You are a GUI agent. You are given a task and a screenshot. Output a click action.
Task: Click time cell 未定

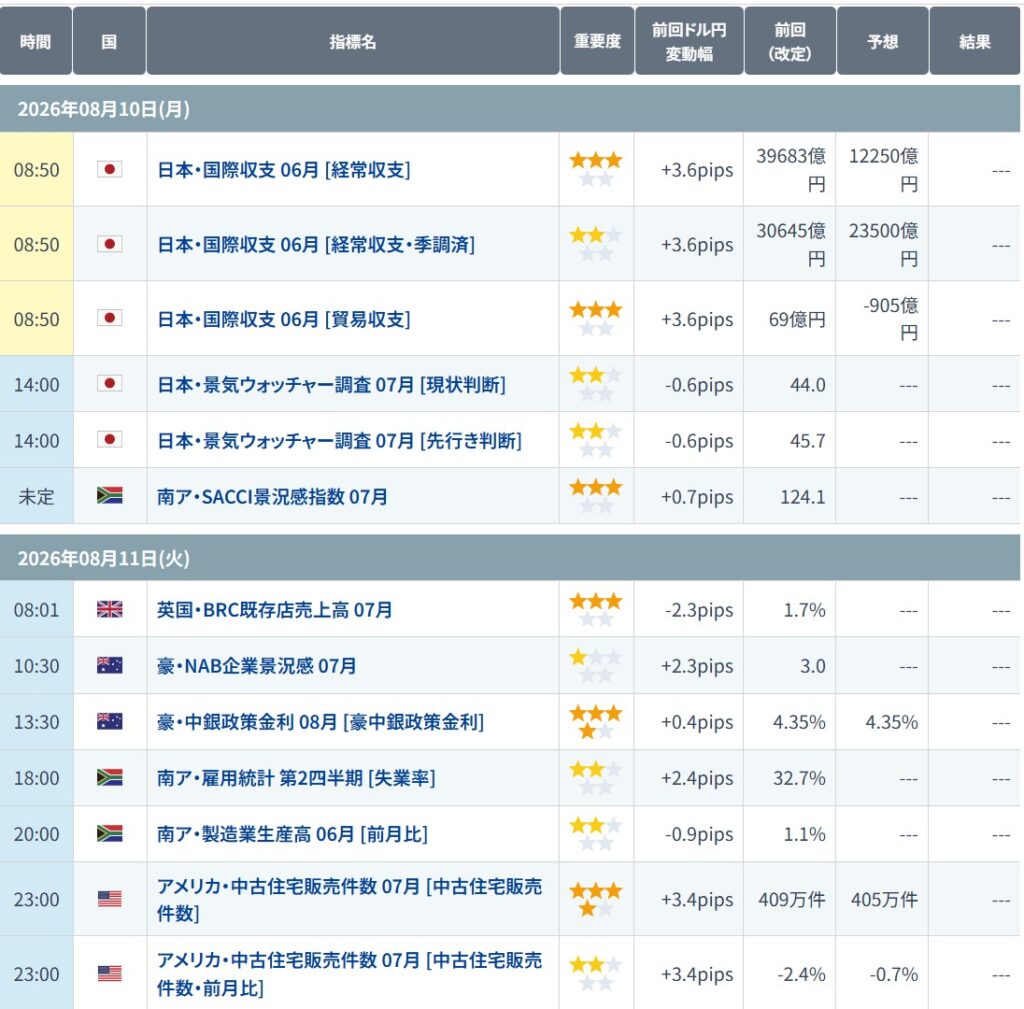click(36, 497)
